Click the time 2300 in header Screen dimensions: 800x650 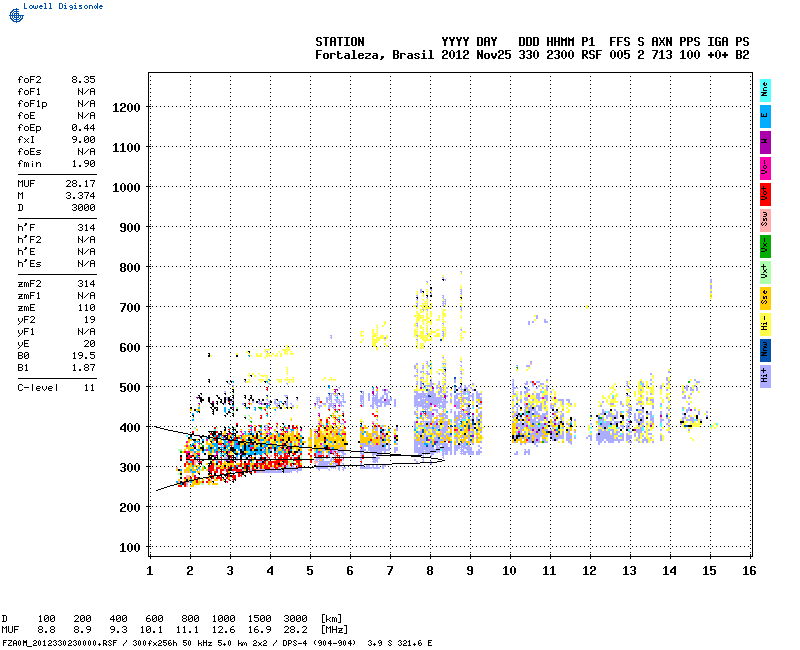(560, 55)
